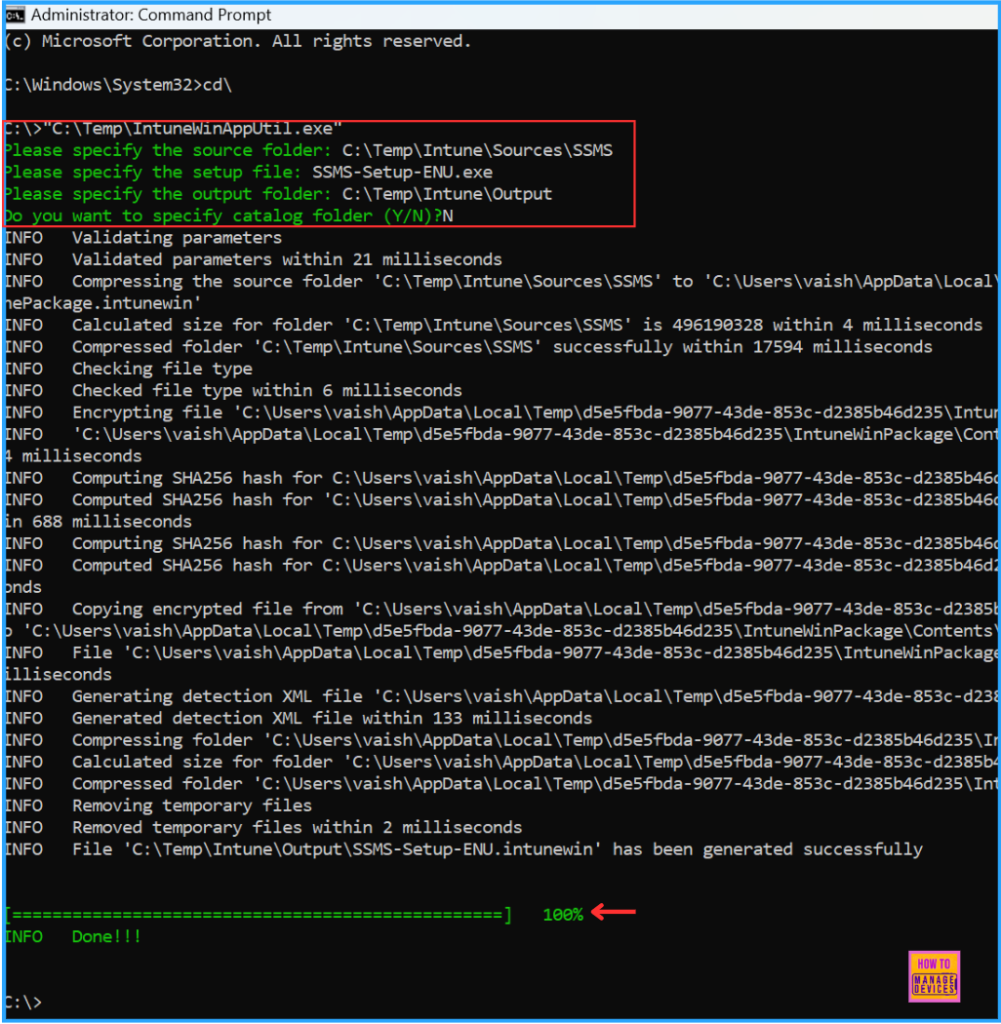
Task: Click the IntuneWinAppUtil.exe command line
Action: pyautogui.click(x=174, y=129)
